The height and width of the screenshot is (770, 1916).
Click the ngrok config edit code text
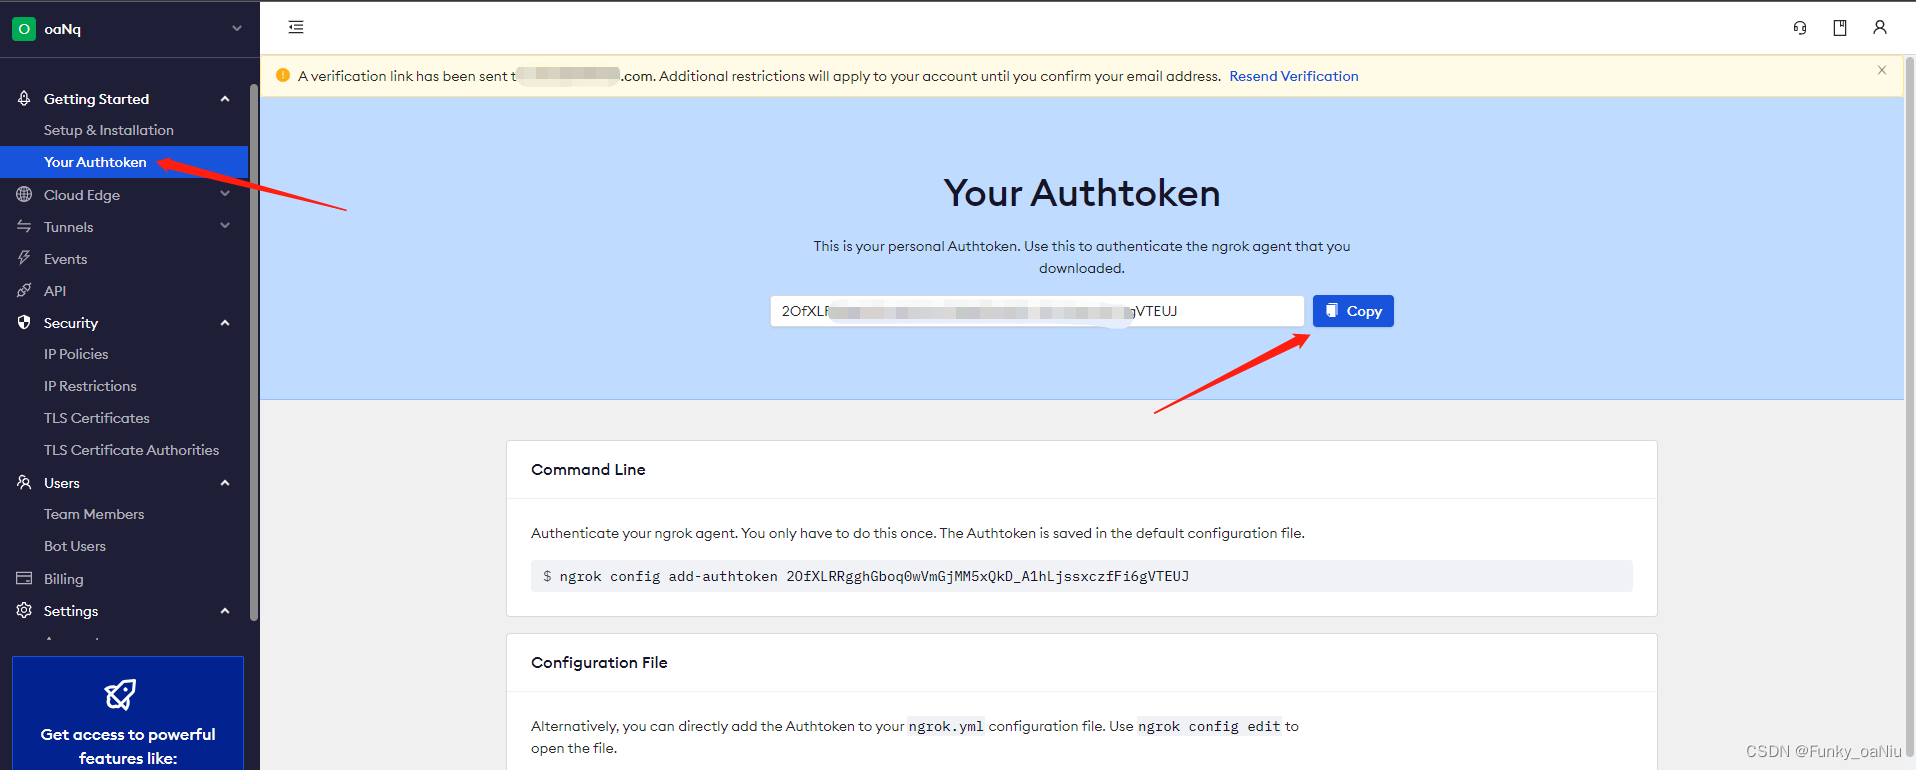pyautogui.click(x=1209, y=726)
